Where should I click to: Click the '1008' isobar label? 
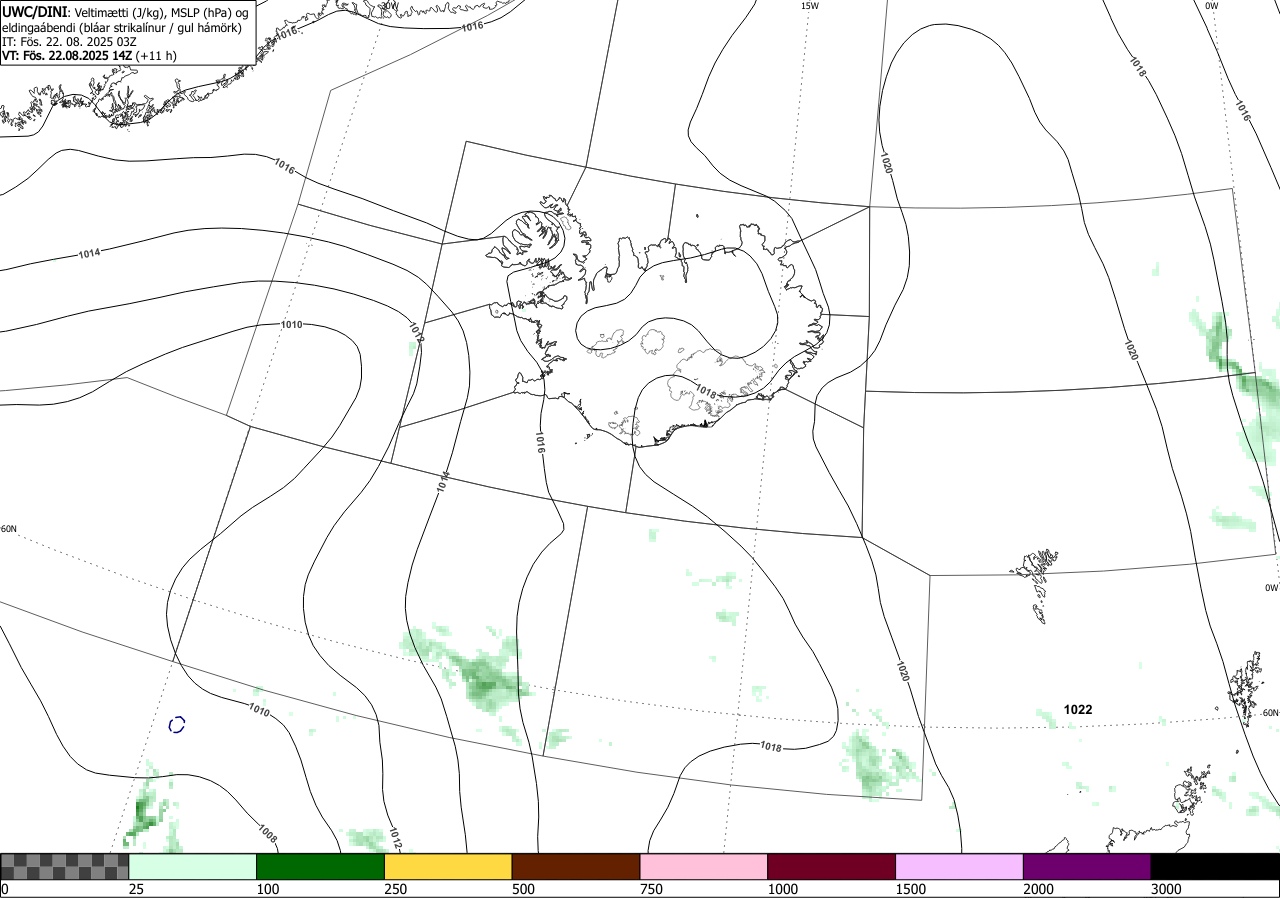267,831
